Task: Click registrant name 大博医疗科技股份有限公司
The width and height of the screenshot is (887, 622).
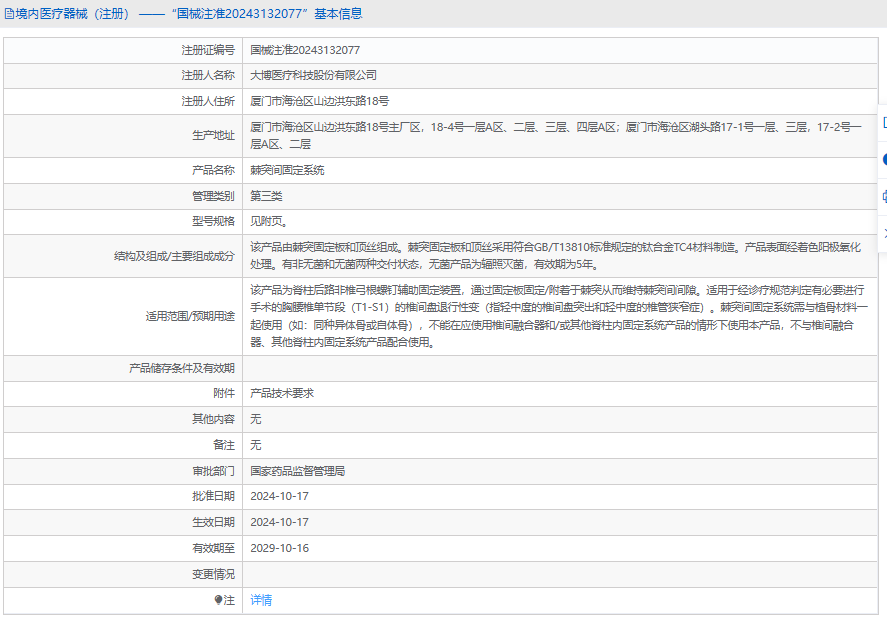Action: tap(313, 75)
